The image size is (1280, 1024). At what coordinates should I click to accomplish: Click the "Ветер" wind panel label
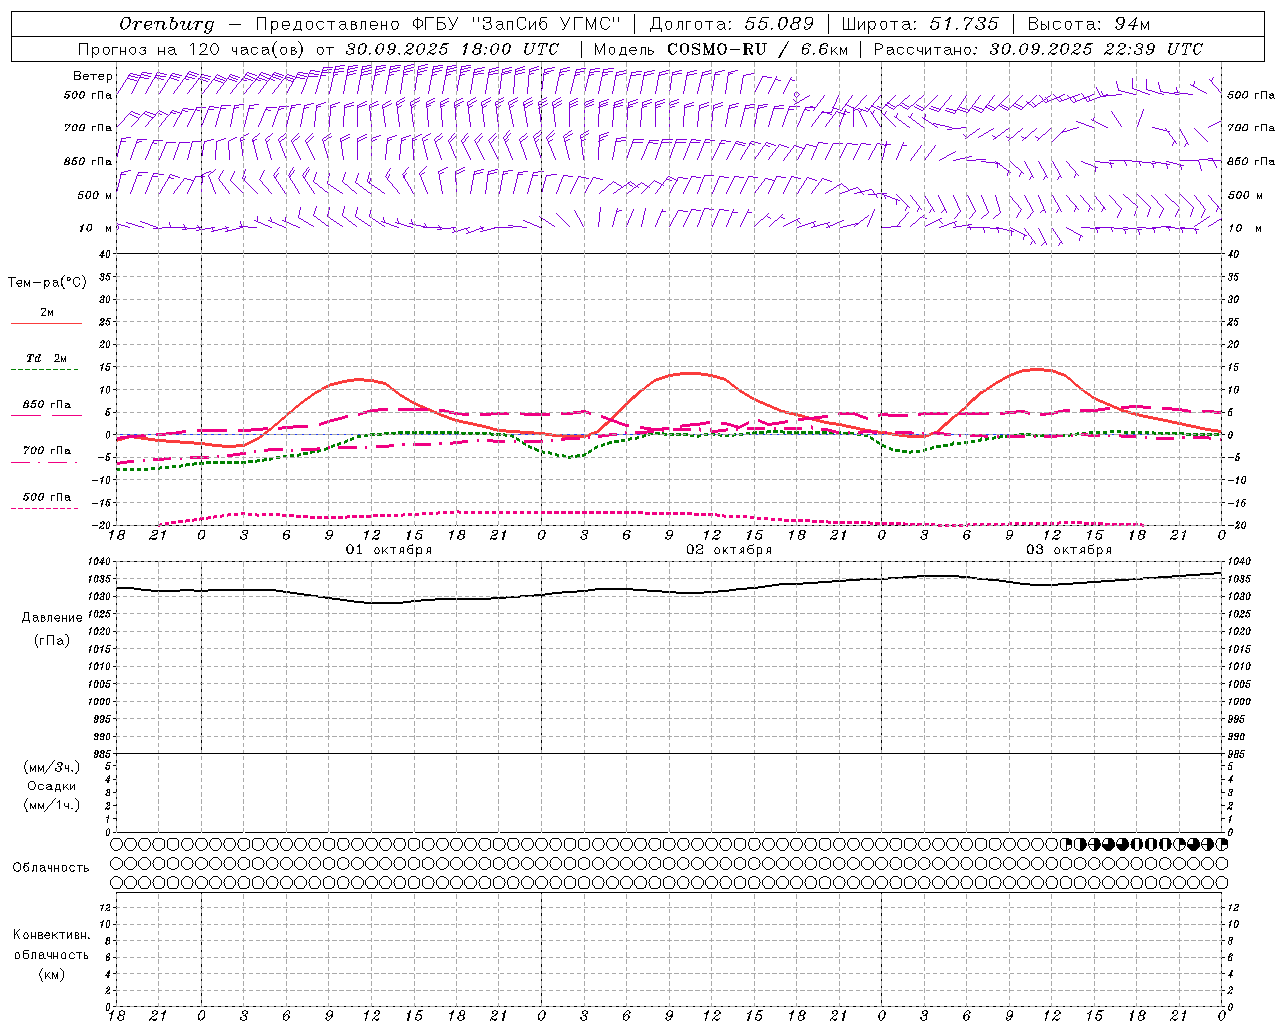pos(93,76)
